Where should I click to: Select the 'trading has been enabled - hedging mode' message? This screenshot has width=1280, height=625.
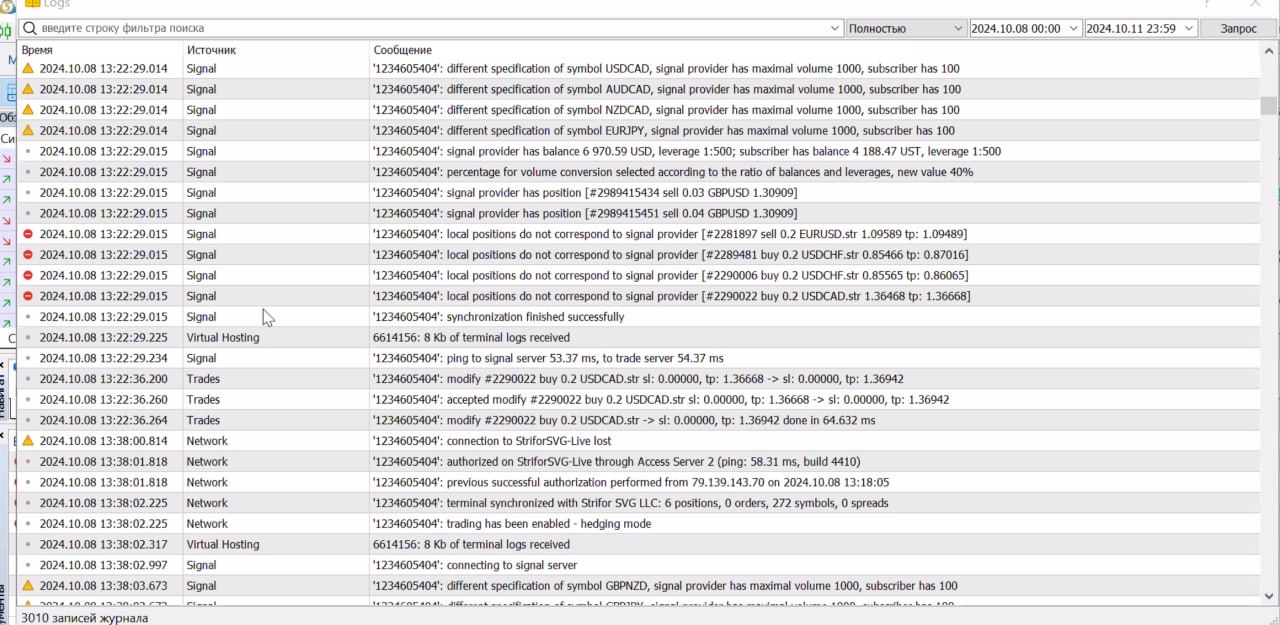512,524
